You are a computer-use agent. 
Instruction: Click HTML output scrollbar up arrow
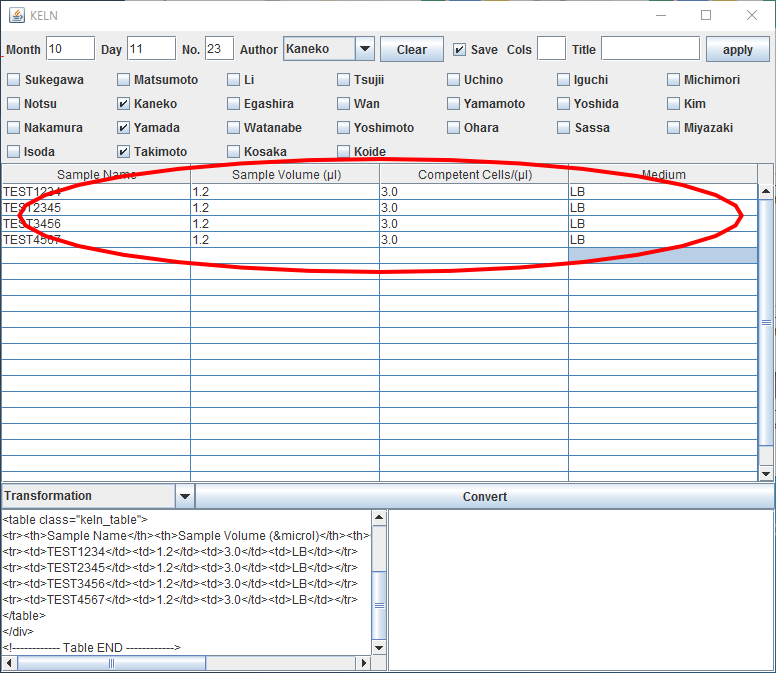(379, 518)
